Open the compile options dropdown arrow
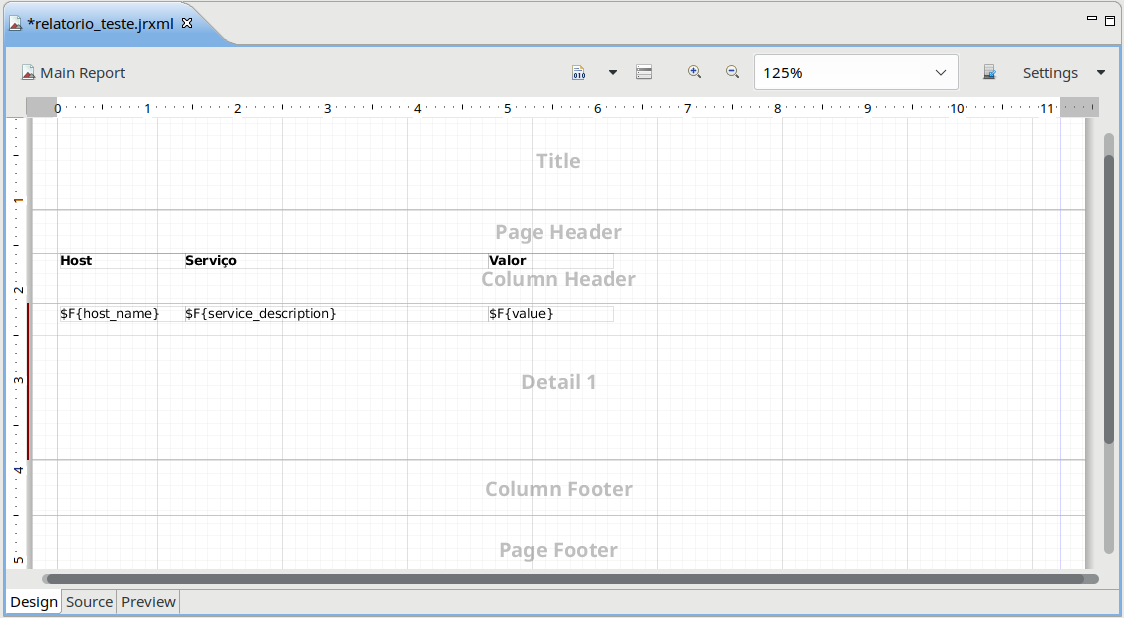 613,73
